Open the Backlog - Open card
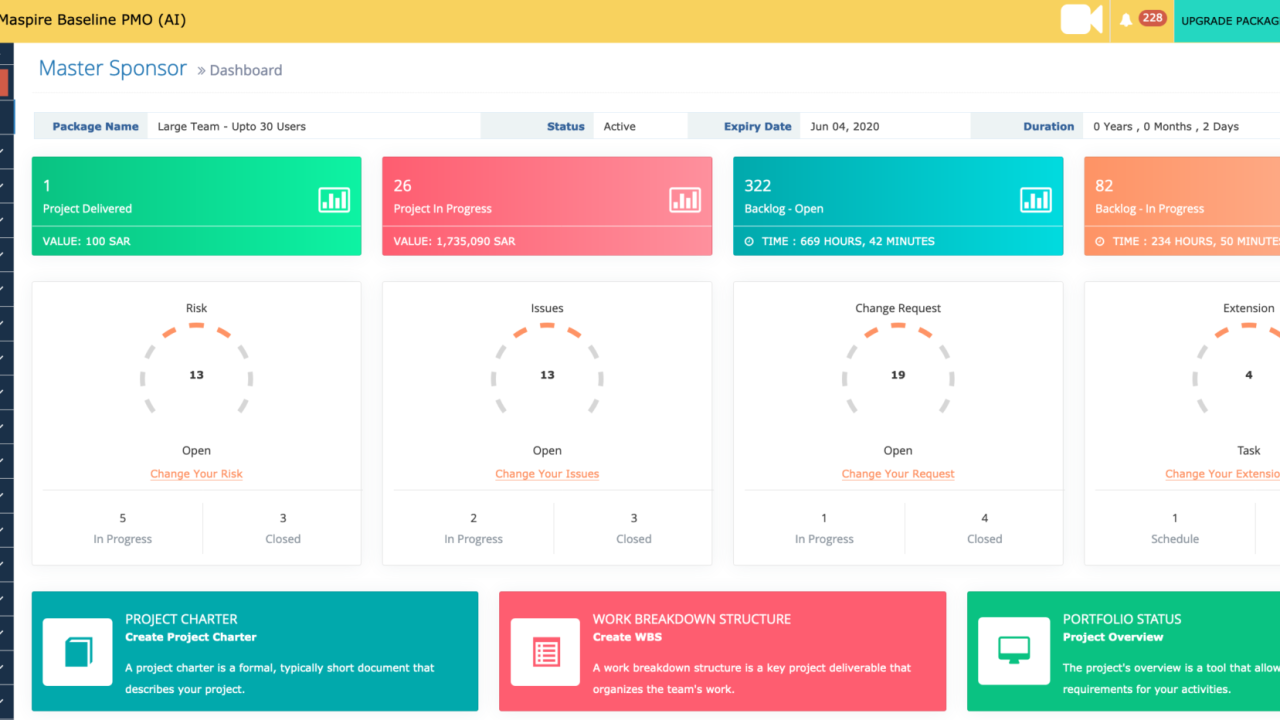1280x720 pixels. [x=898, y=206]
